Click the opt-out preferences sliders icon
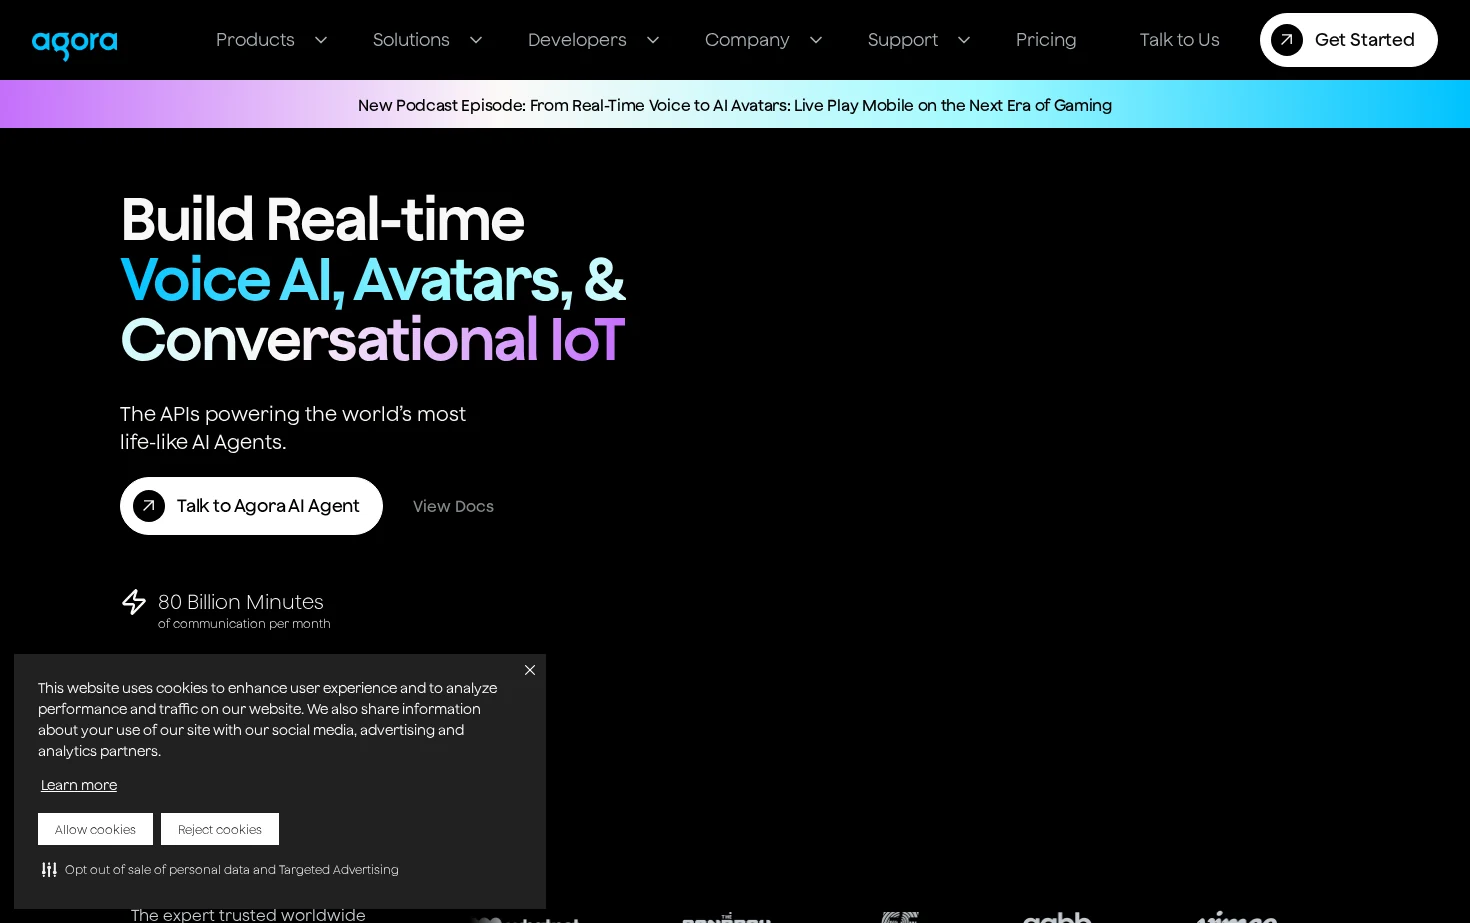1470x923 pixels. click(49, 870)
